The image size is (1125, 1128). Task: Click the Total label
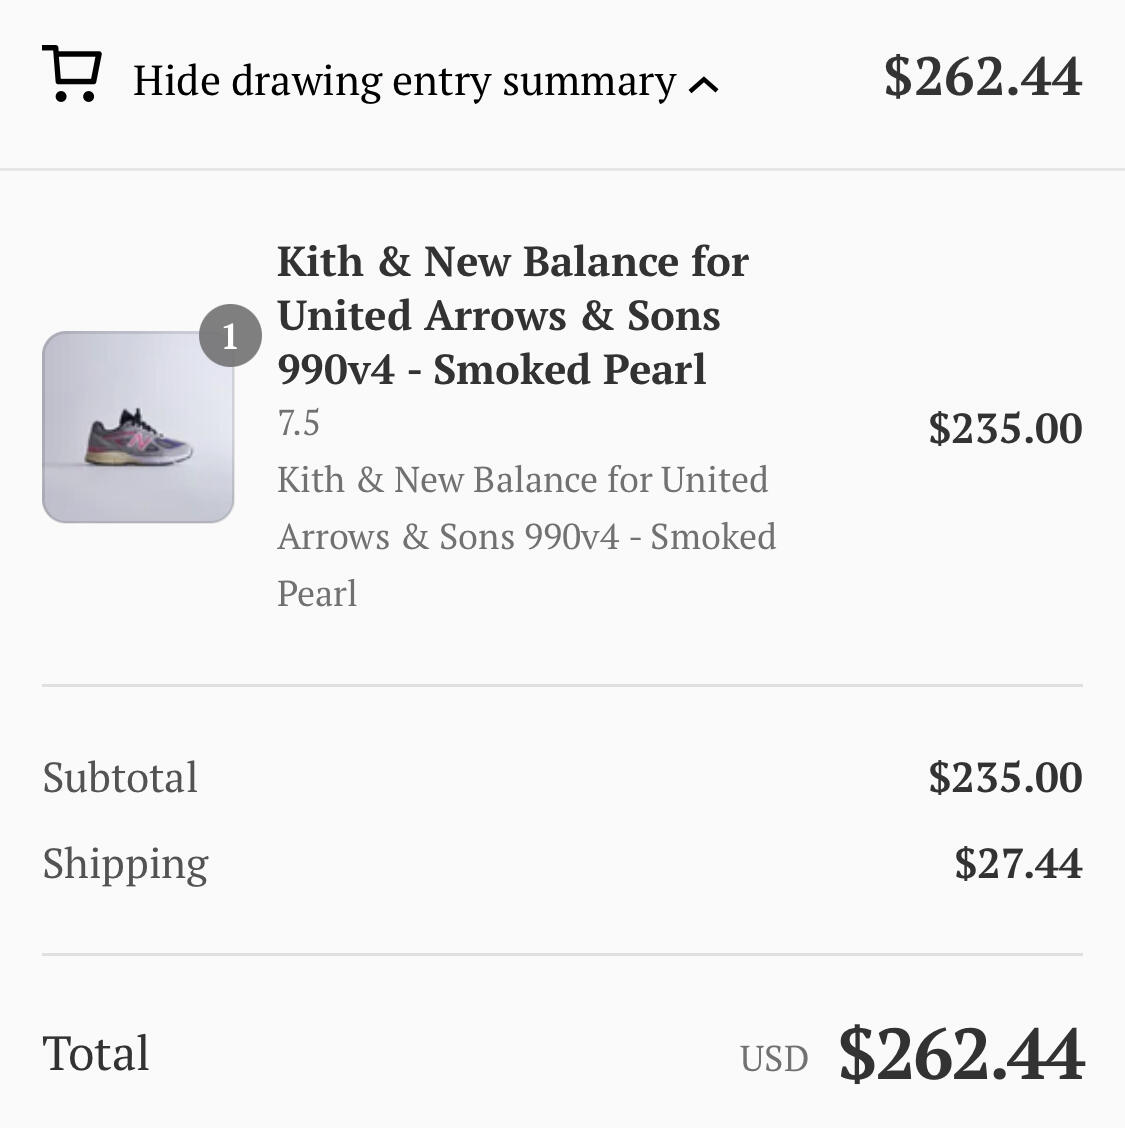(96, 1053)
